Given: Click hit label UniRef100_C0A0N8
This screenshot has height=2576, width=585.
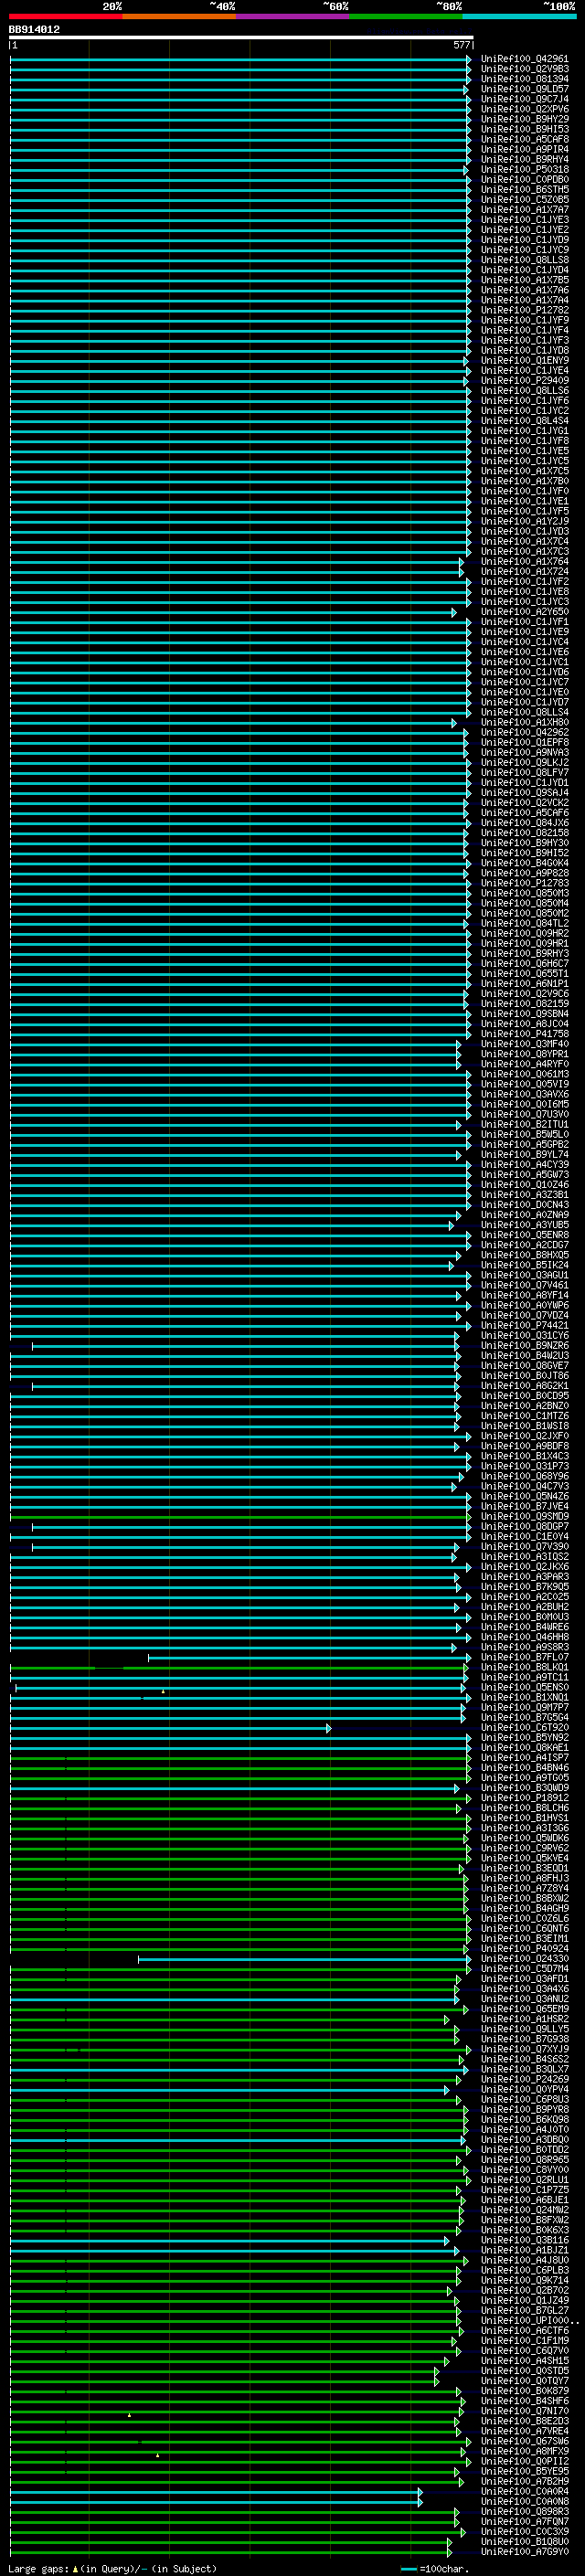Looking at the screenshot, I should click(524, 2501).
